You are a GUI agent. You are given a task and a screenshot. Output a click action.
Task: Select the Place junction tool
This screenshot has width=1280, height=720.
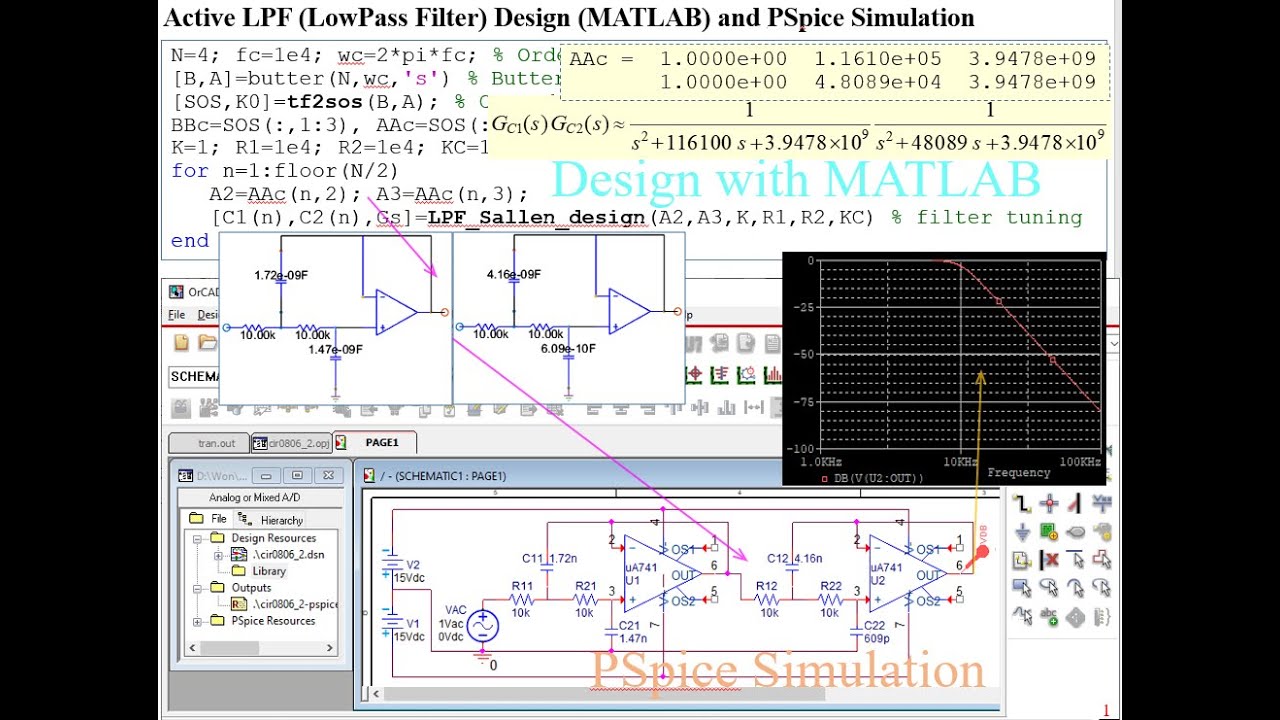(1049, 503)
